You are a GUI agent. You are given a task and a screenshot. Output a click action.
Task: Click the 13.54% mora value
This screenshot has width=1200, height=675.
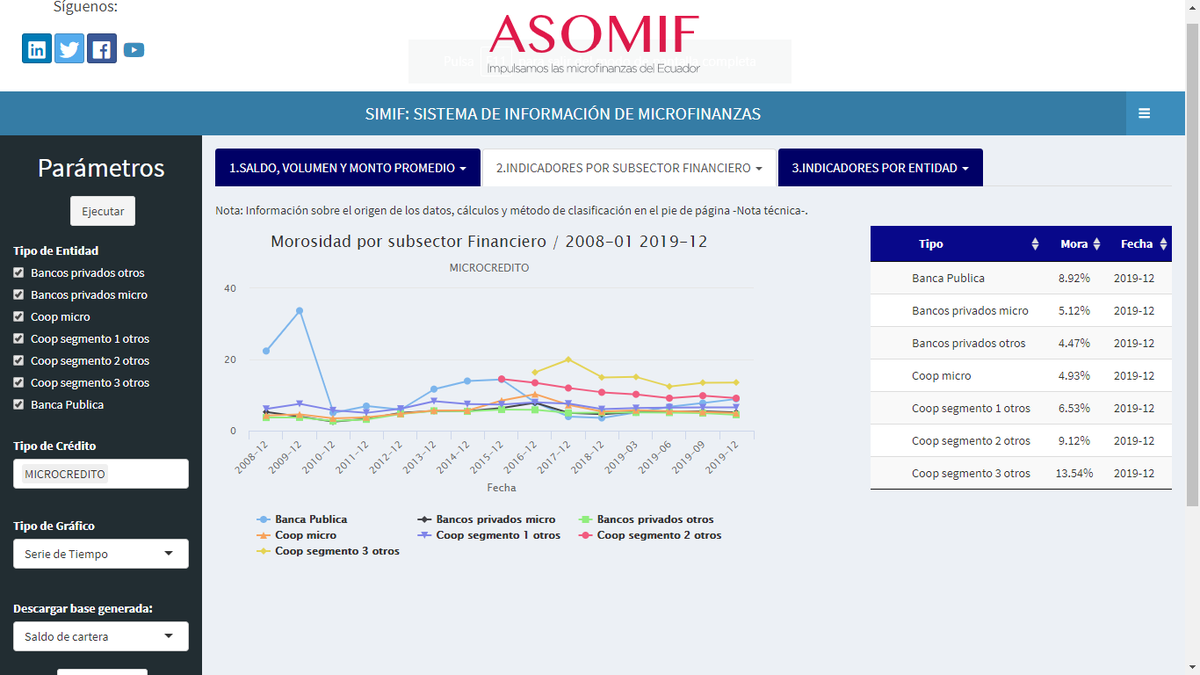click(x=1074, y=473)
